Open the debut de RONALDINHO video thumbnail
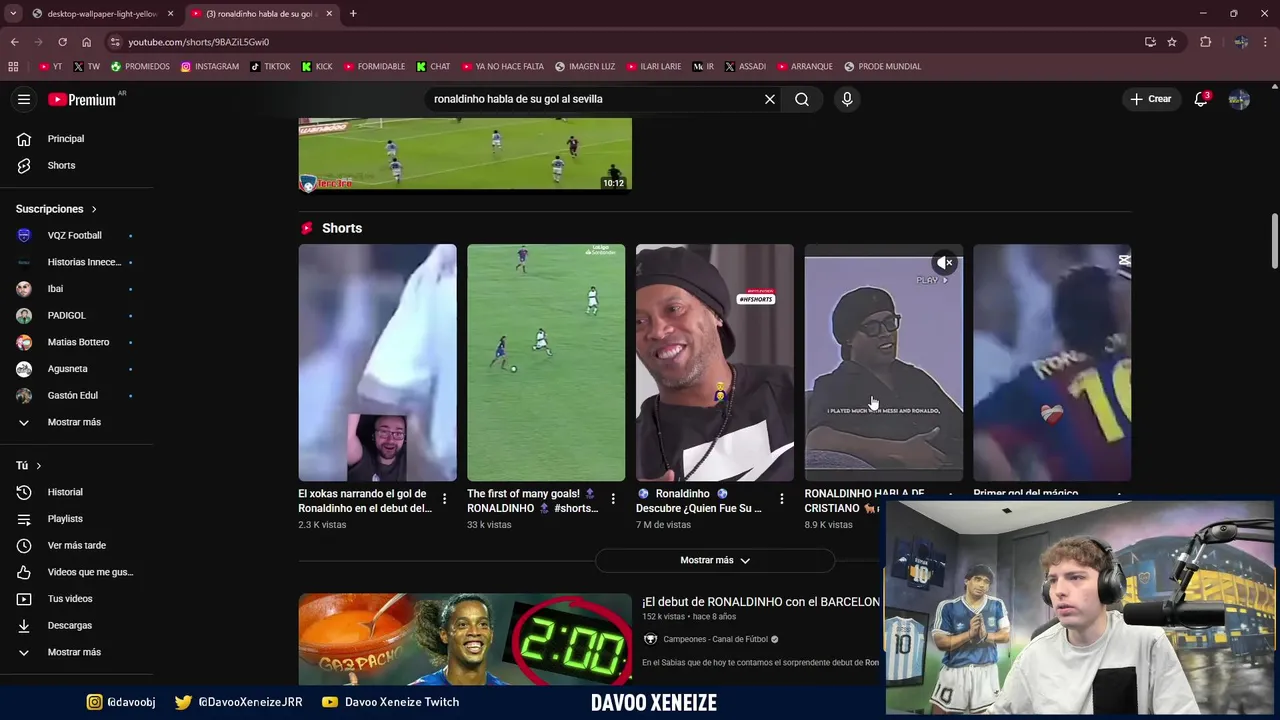 click(x=465, y=639)
